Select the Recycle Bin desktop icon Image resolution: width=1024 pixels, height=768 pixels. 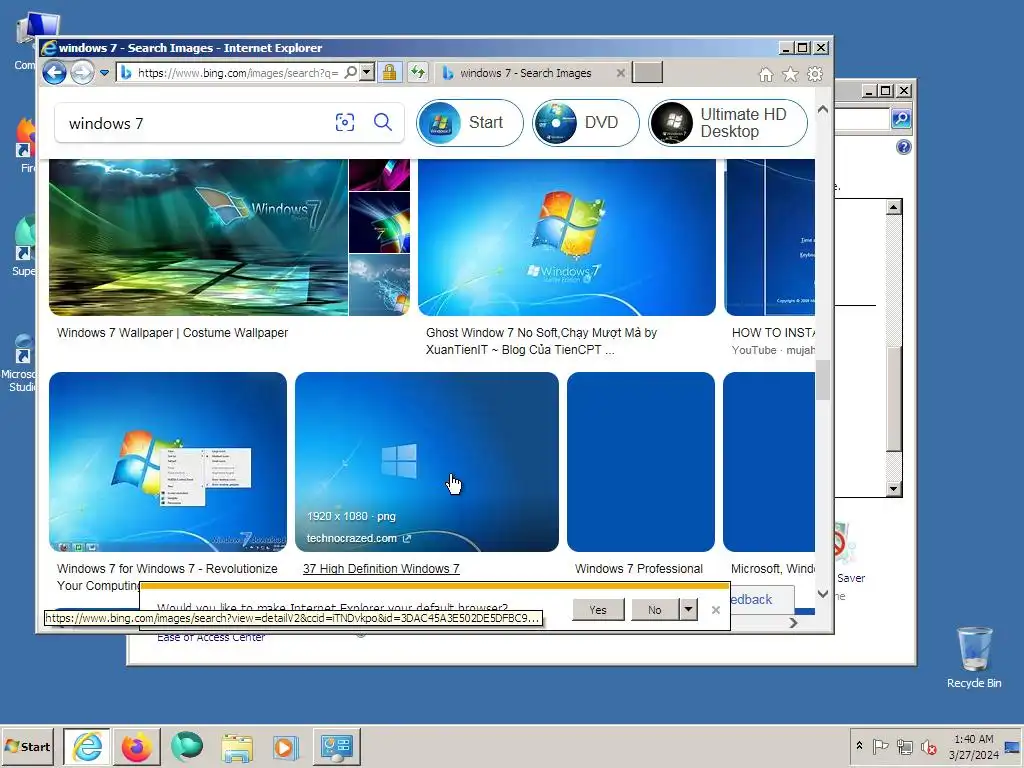(974, 658)
